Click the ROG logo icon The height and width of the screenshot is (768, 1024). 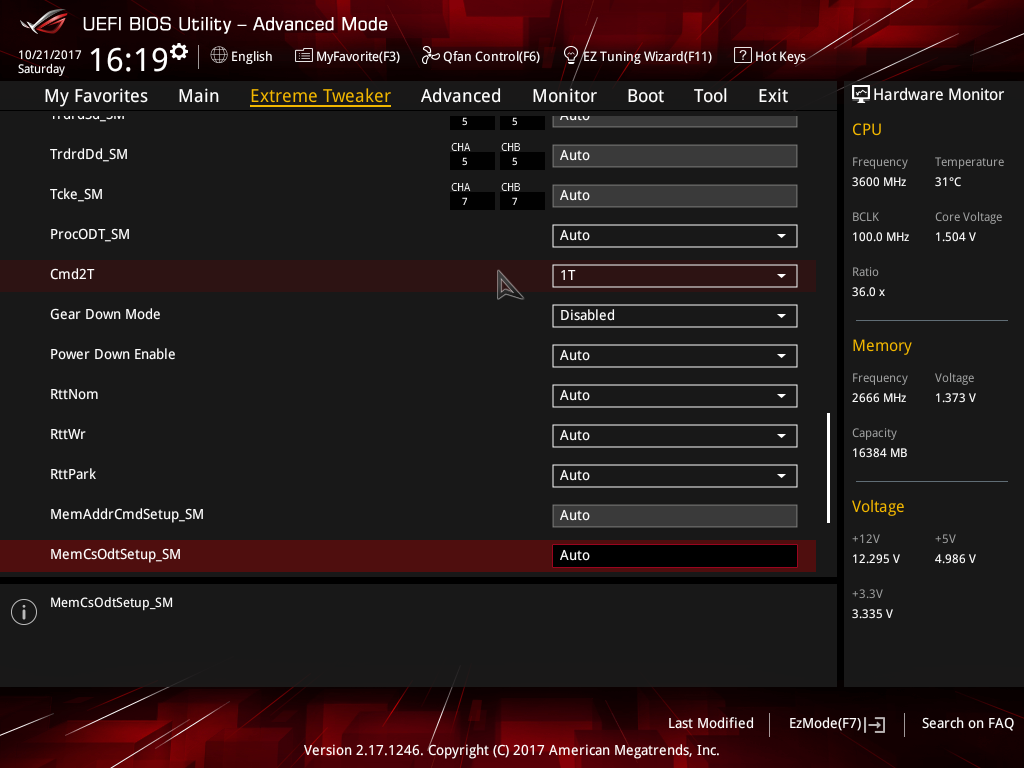tap(44, 22)
